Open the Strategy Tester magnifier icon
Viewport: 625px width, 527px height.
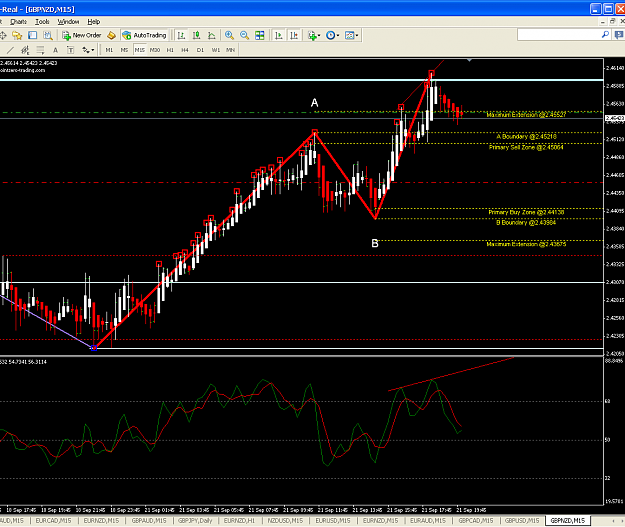point(48,35)
